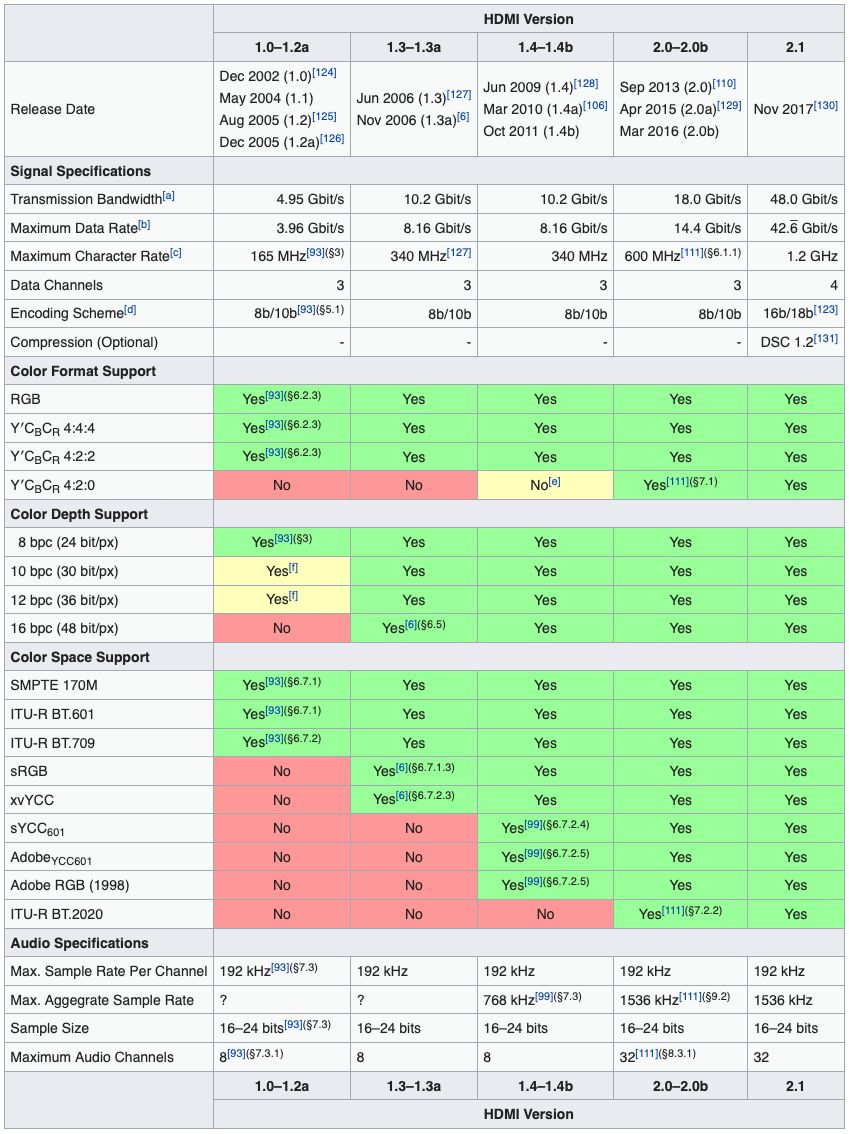Click citation 93 in Sample Size row
849x1134 pixels.
(x=293, y=1024)
